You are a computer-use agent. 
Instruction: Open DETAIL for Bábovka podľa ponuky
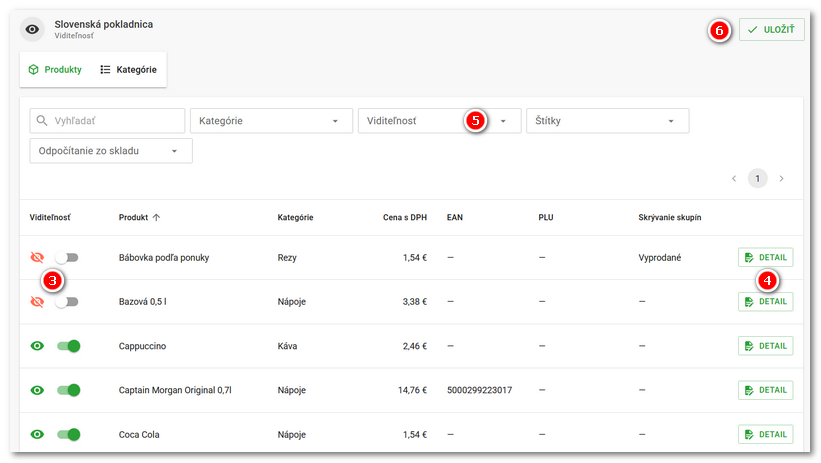765,257
